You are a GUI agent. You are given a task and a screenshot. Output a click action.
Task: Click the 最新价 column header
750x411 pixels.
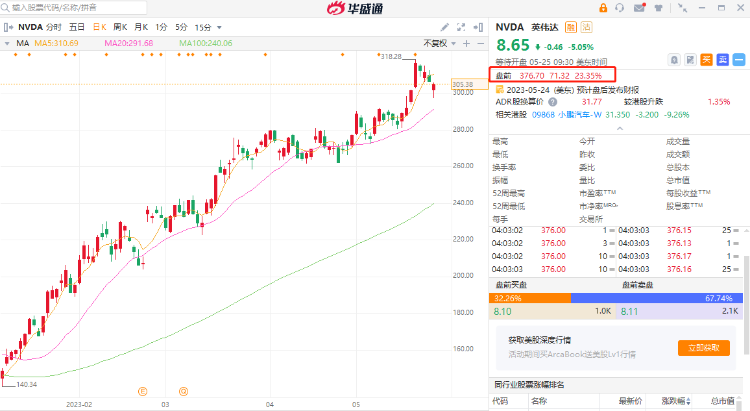pos(630,401)
